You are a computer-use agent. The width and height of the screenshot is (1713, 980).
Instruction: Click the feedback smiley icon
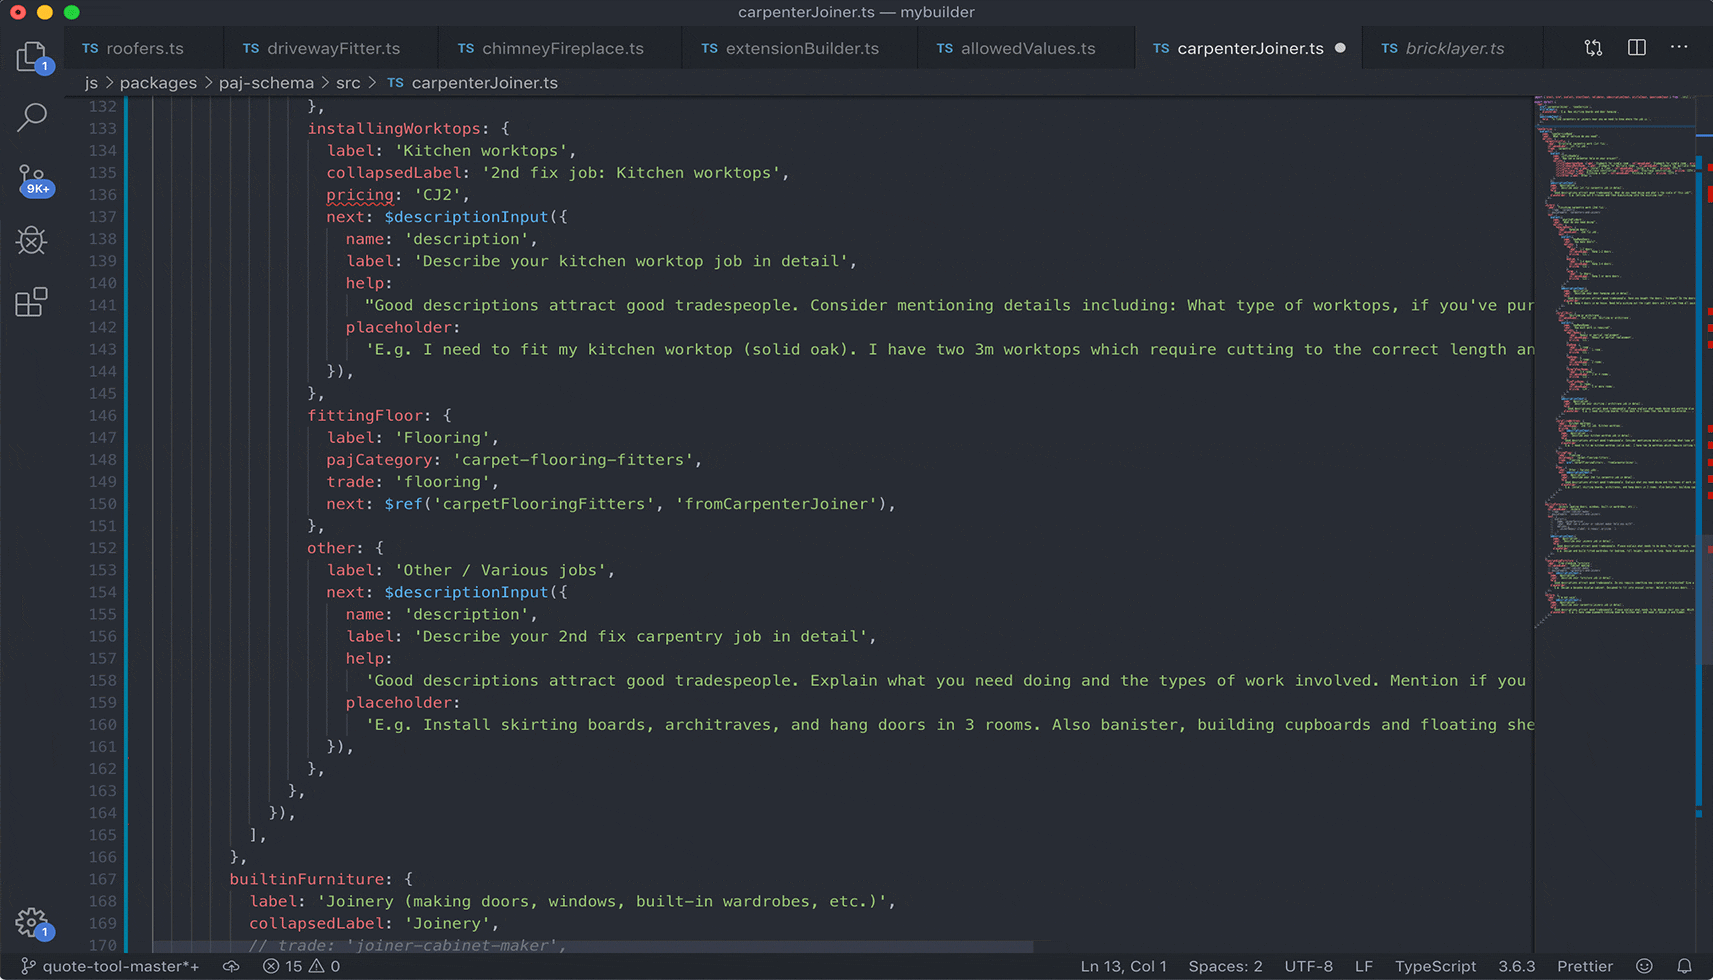pos(1644,966)
